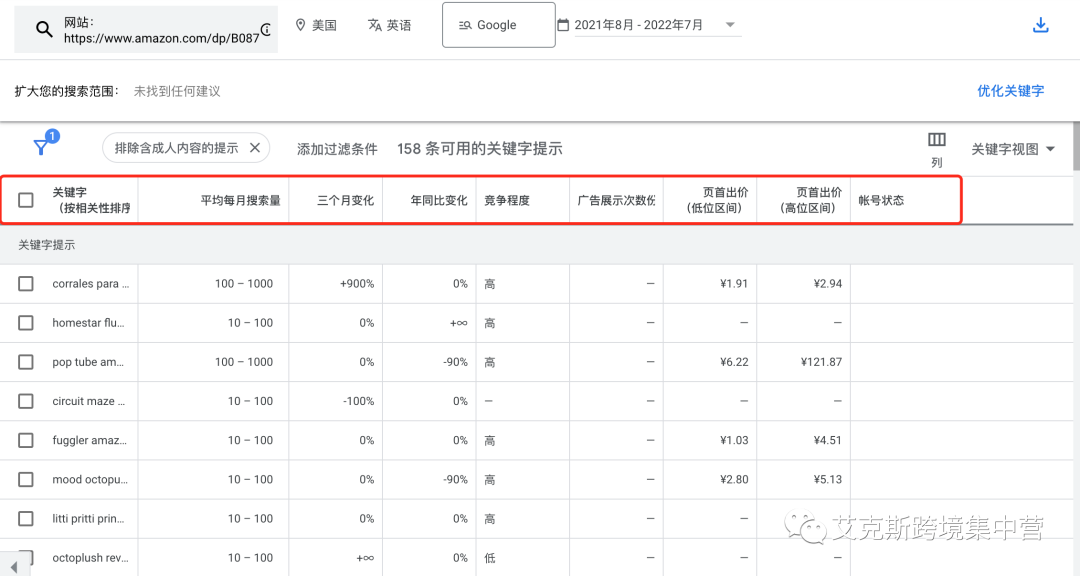Image resolution: width=1080 pixels, height=576 pixels.
Task: Click the download keyword ideas icon
Action: (x=1040, y=25)
